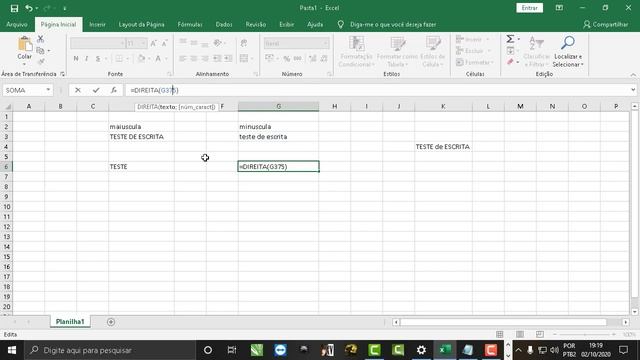Open the Settings gear in taskbar

coord(421,350)
